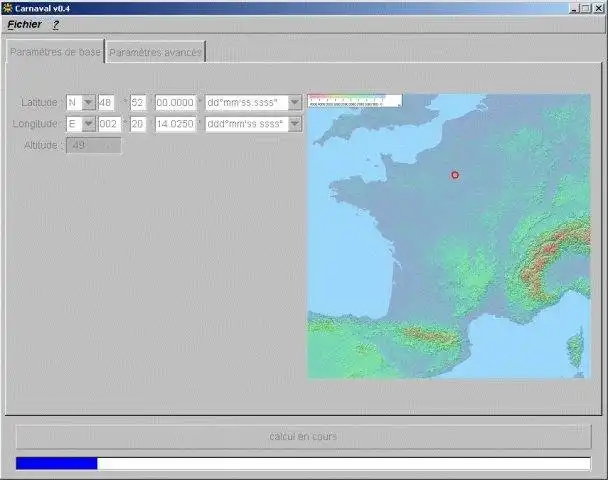Open the ? help menu
Image resolution: width=608 pixels, height=480 pixels.
point(55,25)
